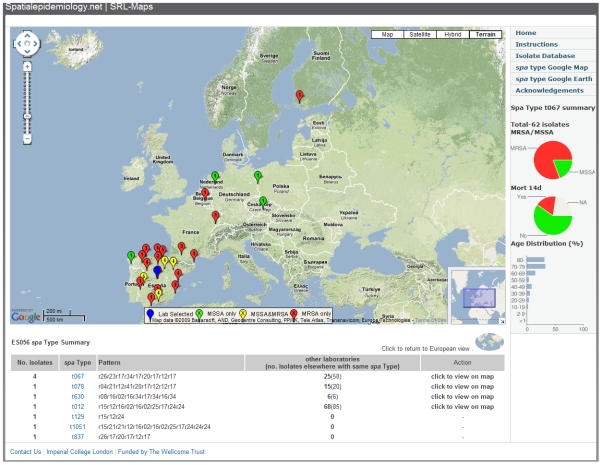Select the green marker in northwest Spain
This screenshot has width=602, height=465.
point(131,256)
